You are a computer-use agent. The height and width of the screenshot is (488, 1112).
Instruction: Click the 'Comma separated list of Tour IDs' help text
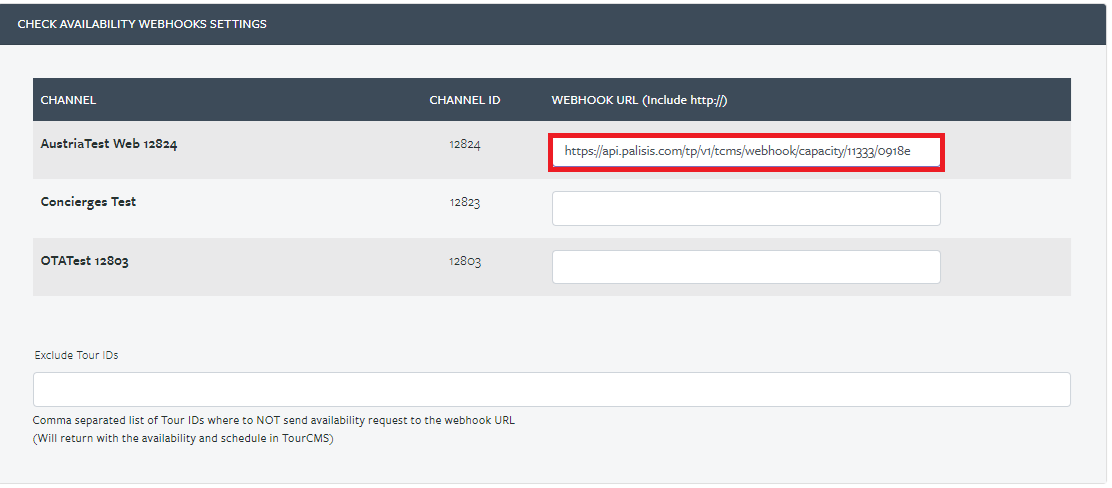coord(274,420)
